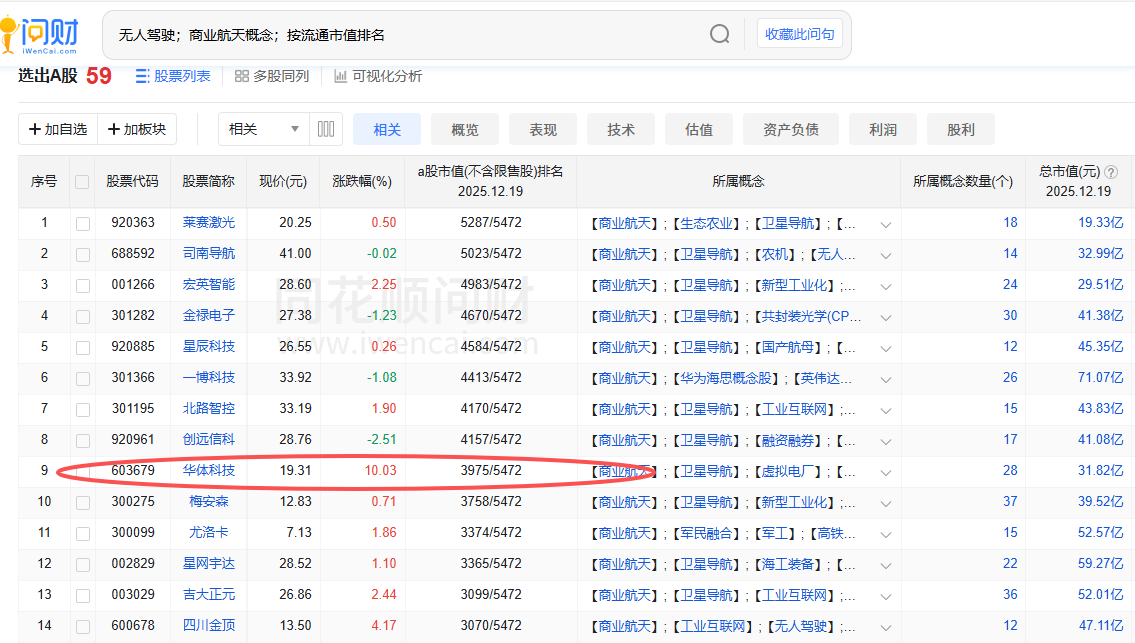Click plus icon on 加自选 button
The height and width of the screenshot is (643, 1135).
tap(35, 129)
